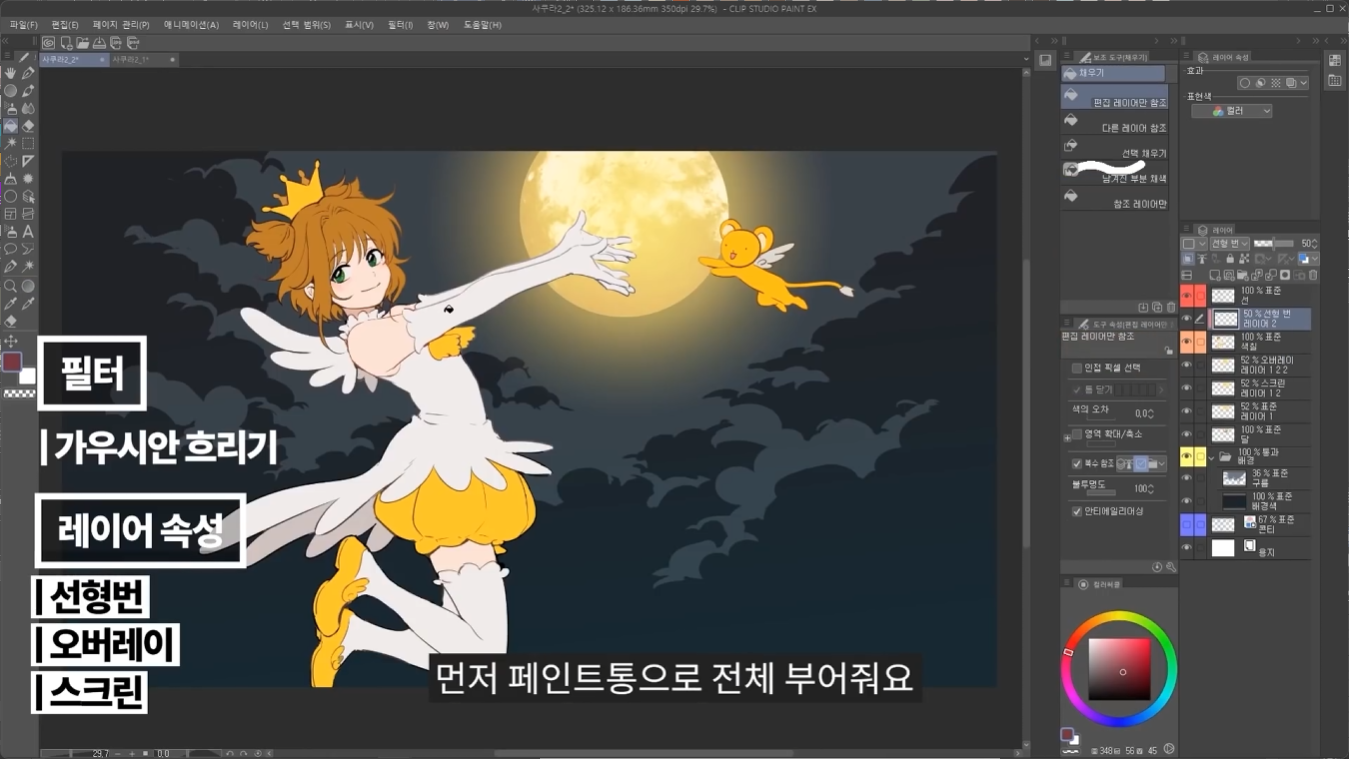This screenshot has width=1349, height=759.
Task: Open 필터(I) menu
Action: pos(400,25)
